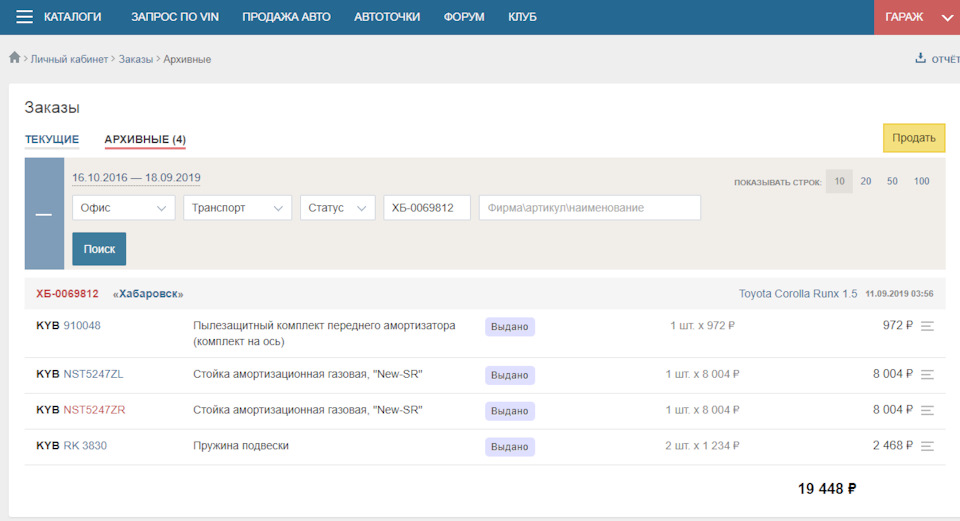This screenshot has height=521, width=960.
Task: Show 100 rows per page
Action: (x=921, y=181)
